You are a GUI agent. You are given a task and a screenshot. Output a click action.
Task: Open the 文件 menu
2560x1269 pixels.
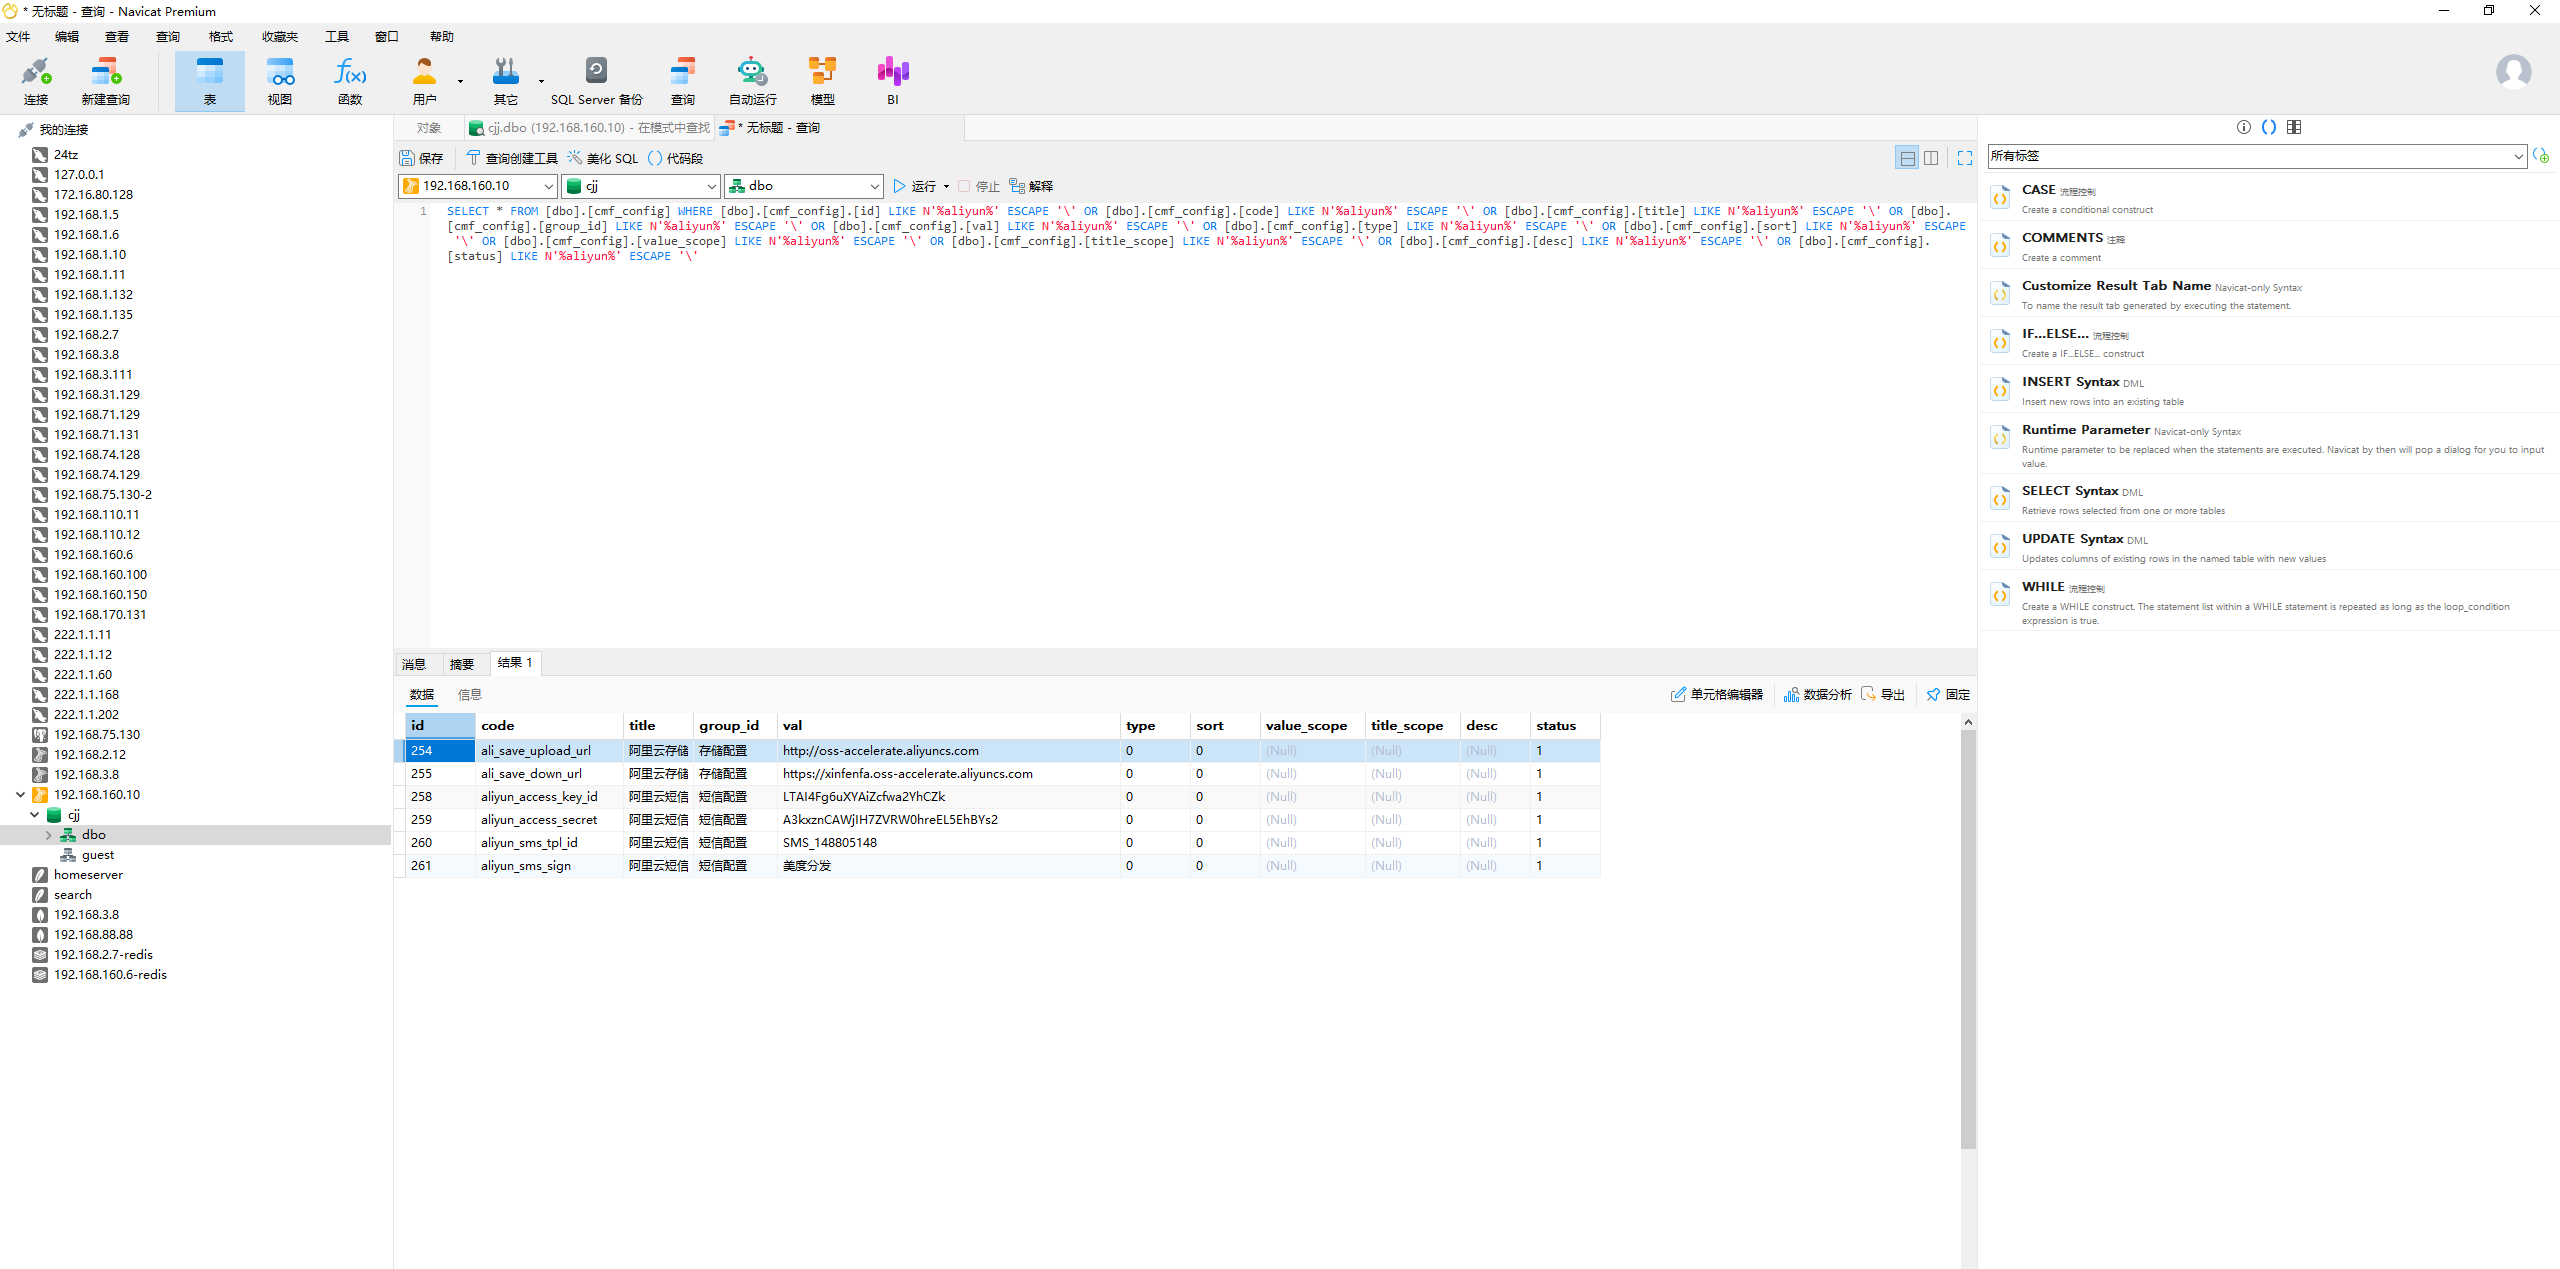pyautogui.click(x=18, y=37)
